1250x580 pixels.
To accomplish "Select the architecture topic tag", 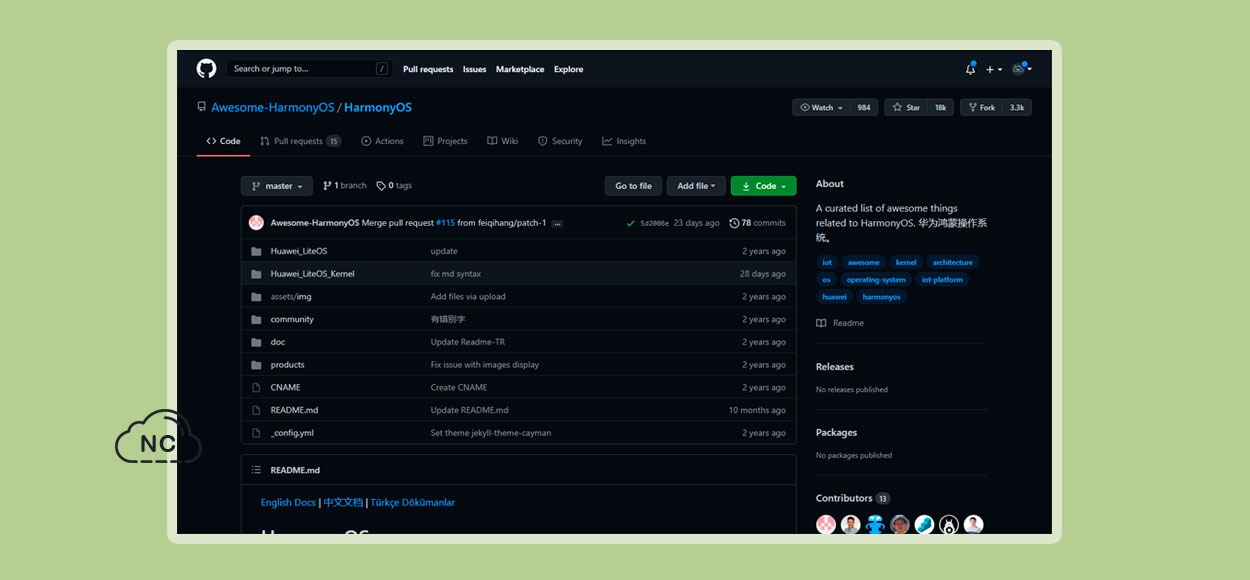I will (x=953, y=263).
